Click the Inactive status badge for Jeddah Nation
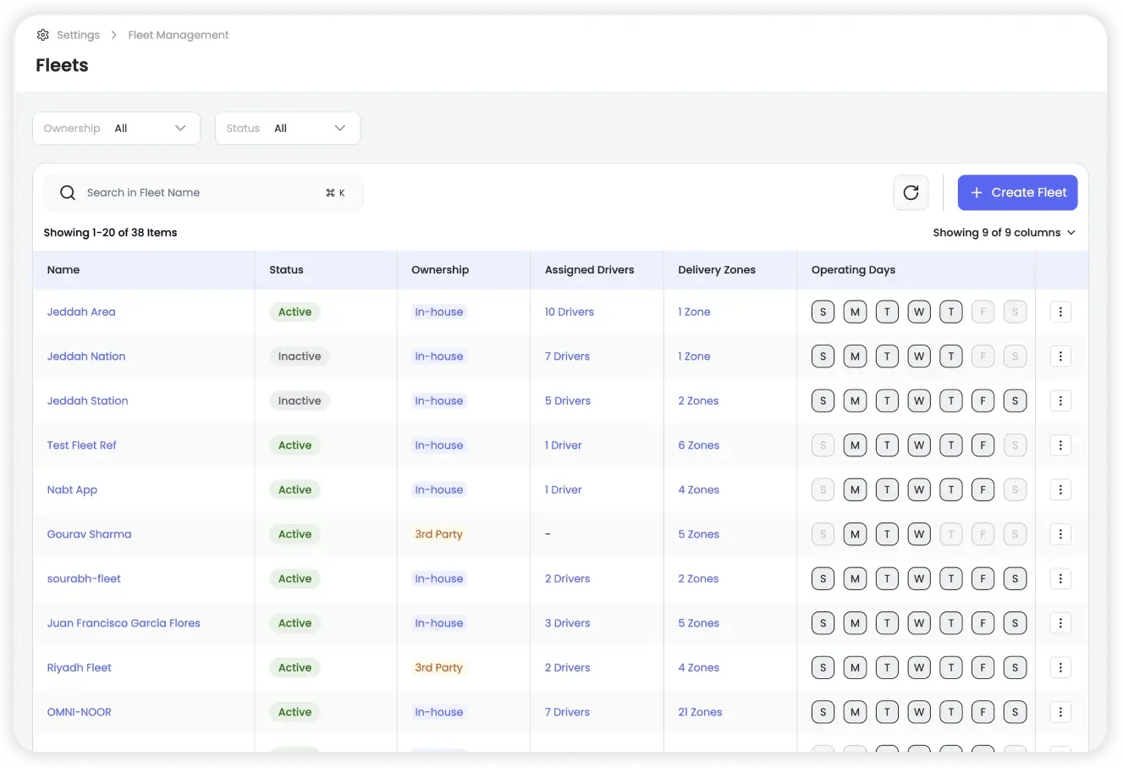 pos(299,356)
